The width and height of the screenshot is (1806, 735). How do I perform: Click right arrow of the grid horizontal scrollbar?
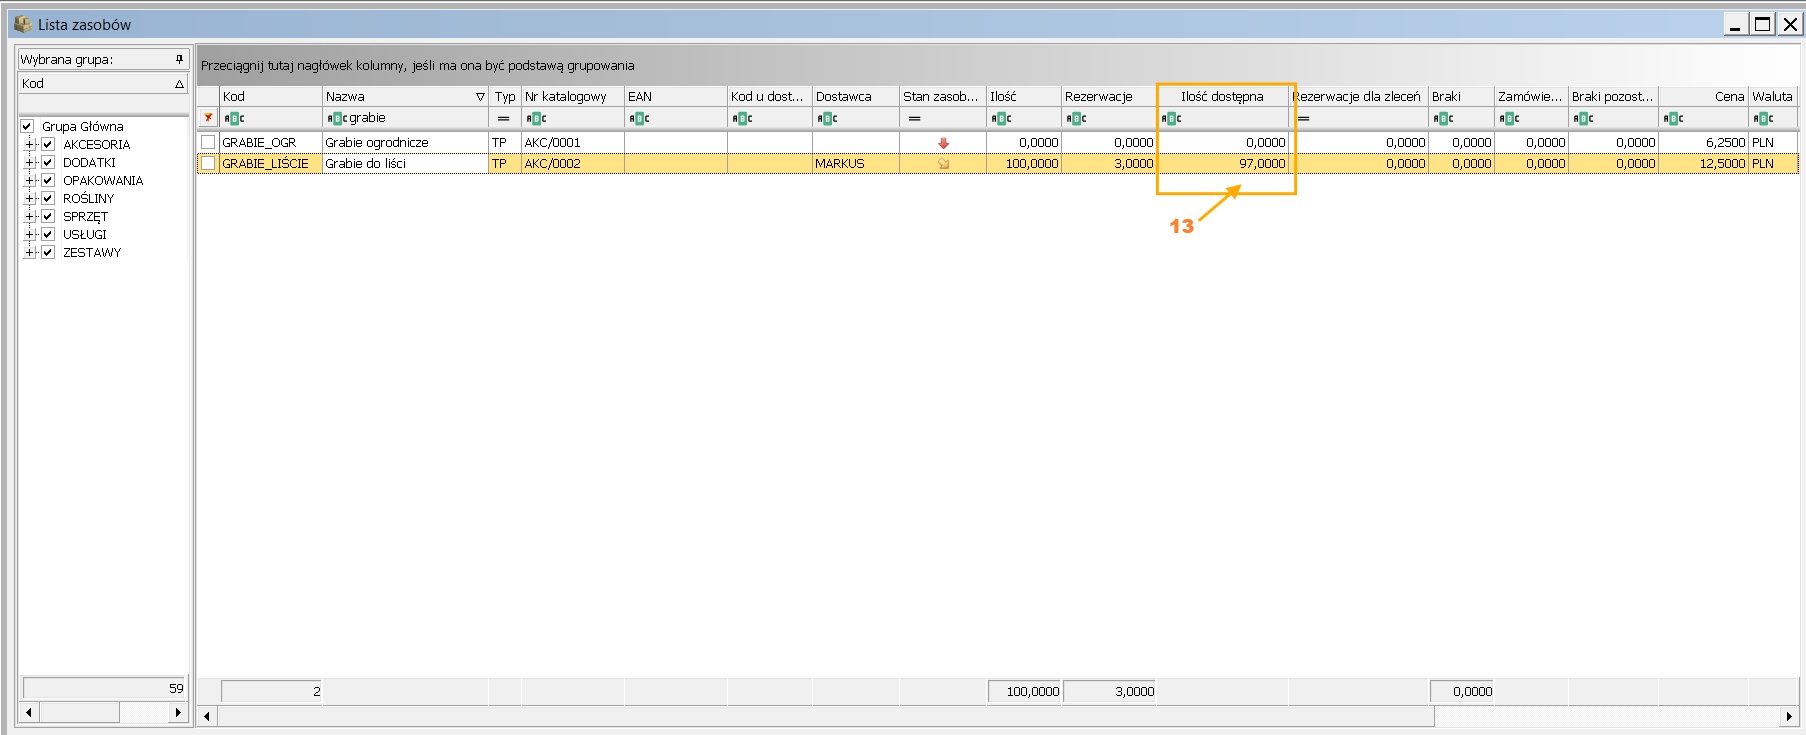click(x=1789, y=716)
